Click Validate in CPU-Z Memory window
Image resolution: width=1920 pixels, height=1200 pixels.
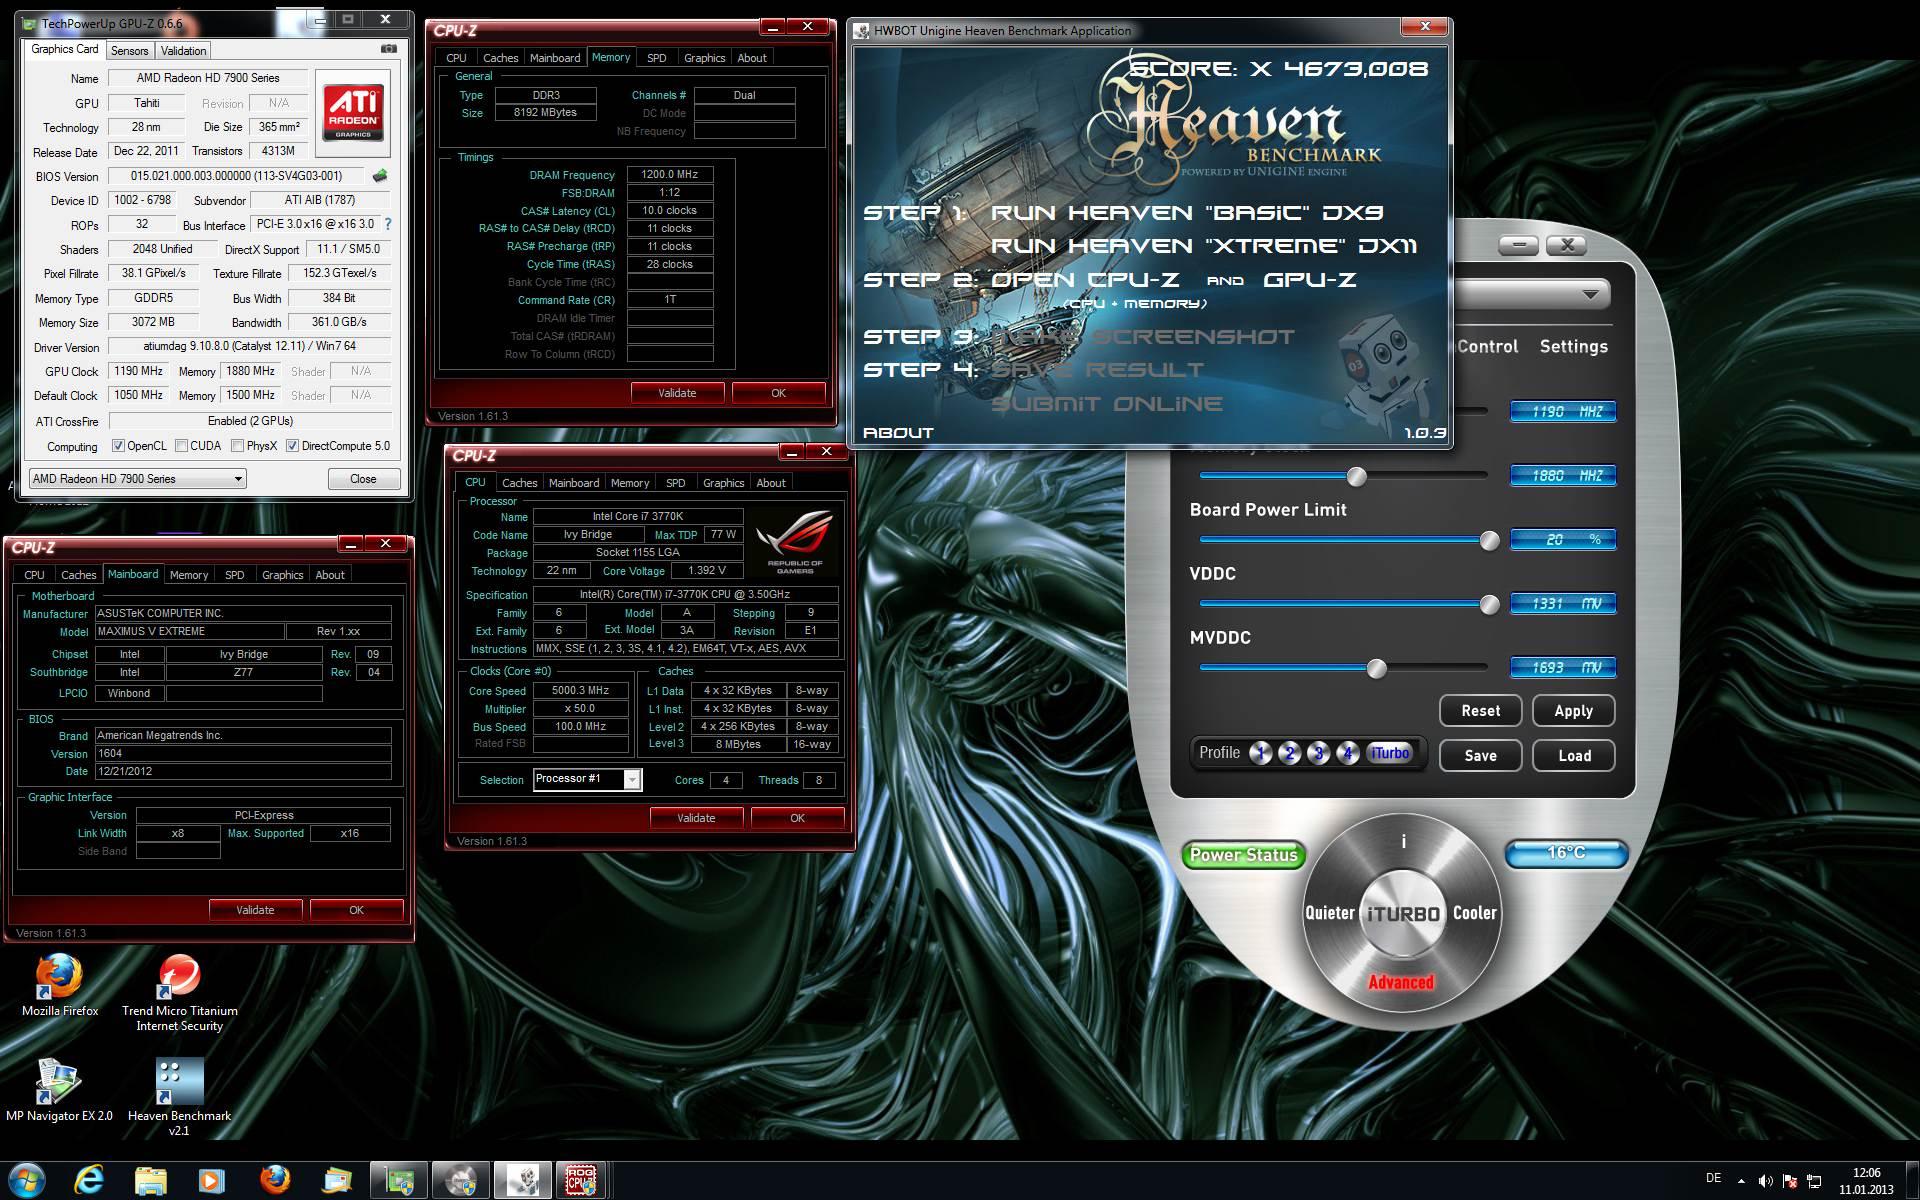(677, 393)
